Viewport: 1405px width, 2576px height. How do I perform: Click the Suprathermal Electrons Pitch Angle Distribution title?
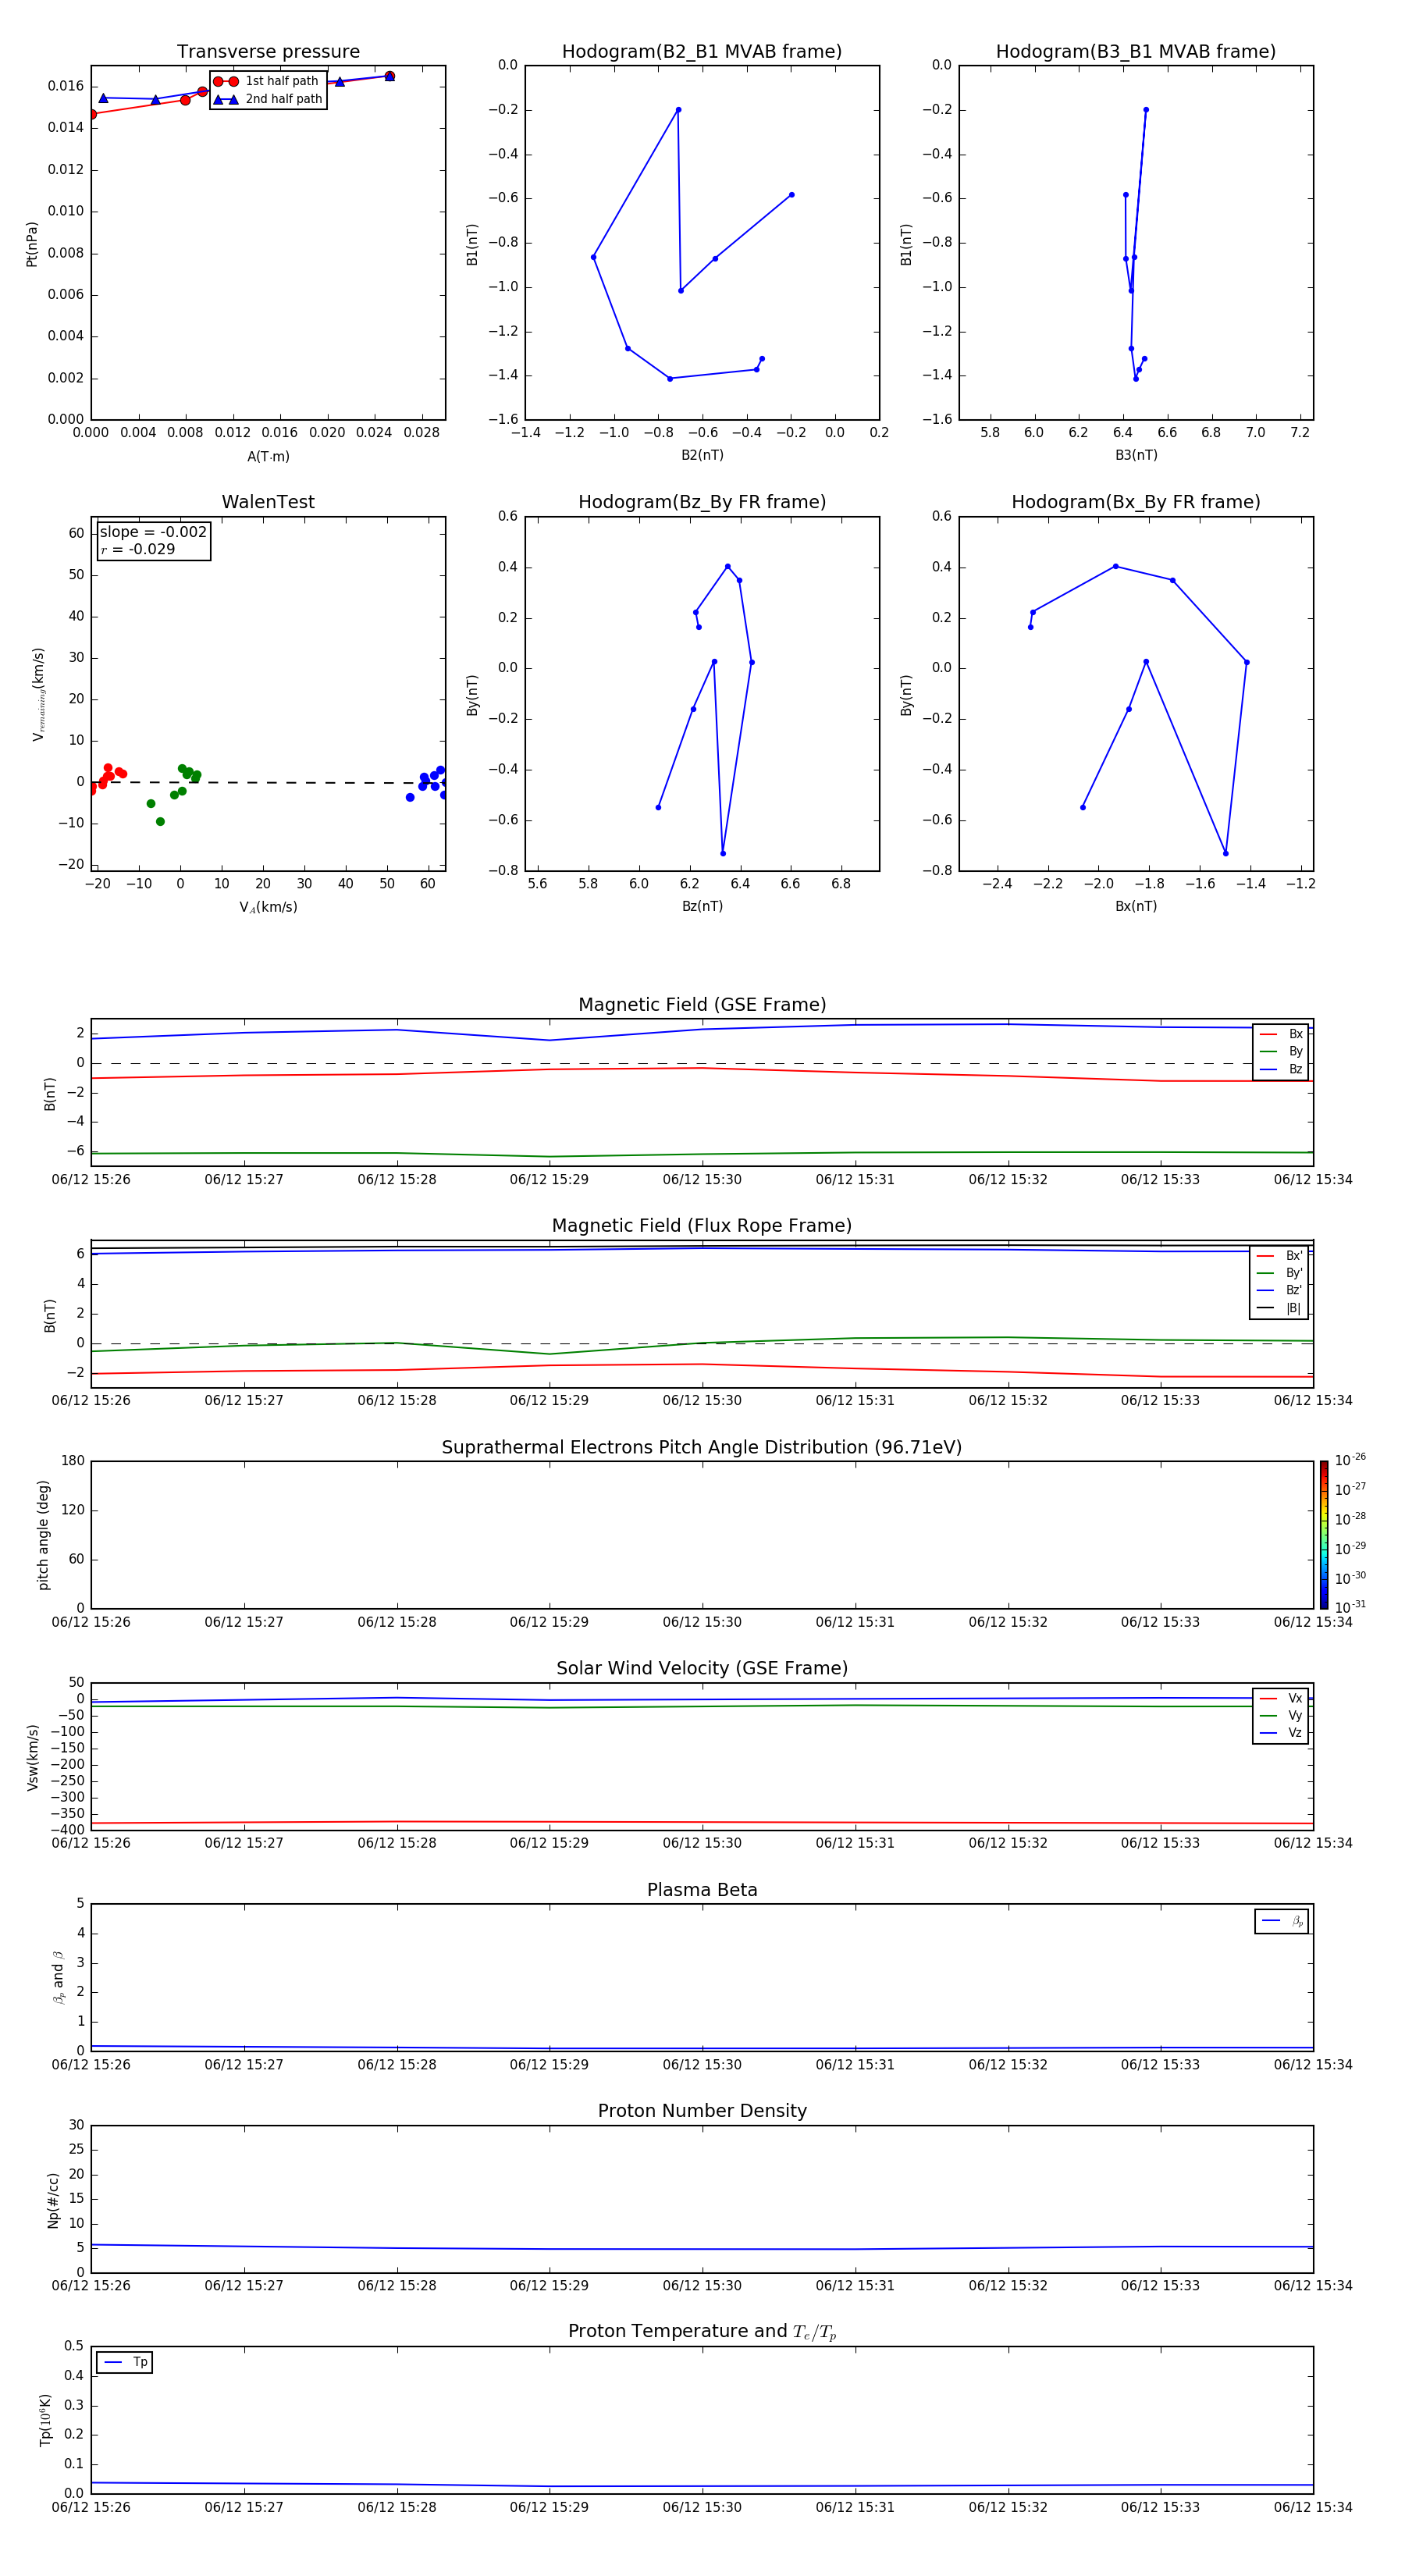pos(702,1448)
